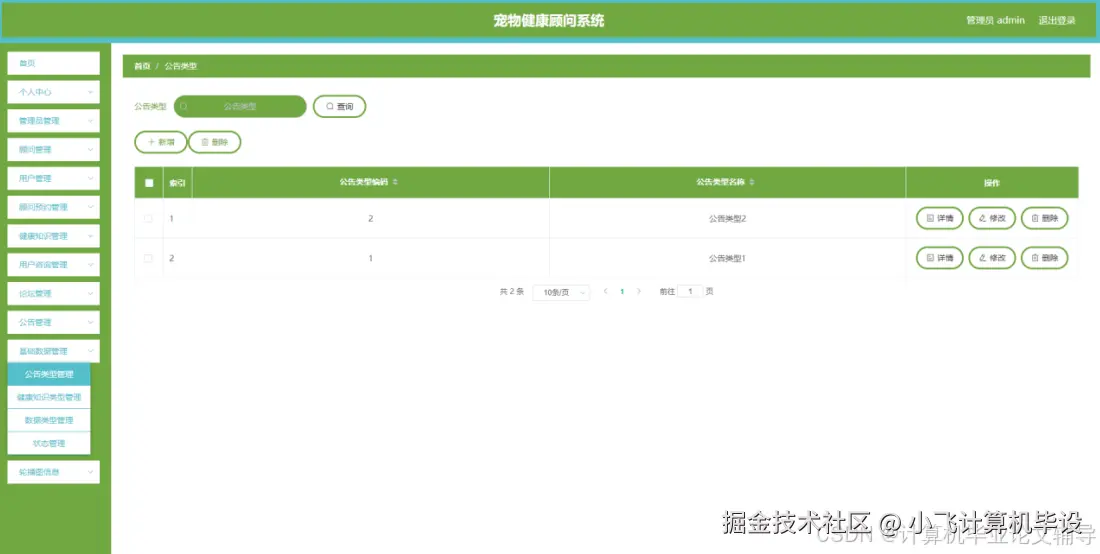Collapse 基础数据管理 sidebar menu
Image resolution: width=1100 pixels, height=554 pixels.
coord(53,351)
